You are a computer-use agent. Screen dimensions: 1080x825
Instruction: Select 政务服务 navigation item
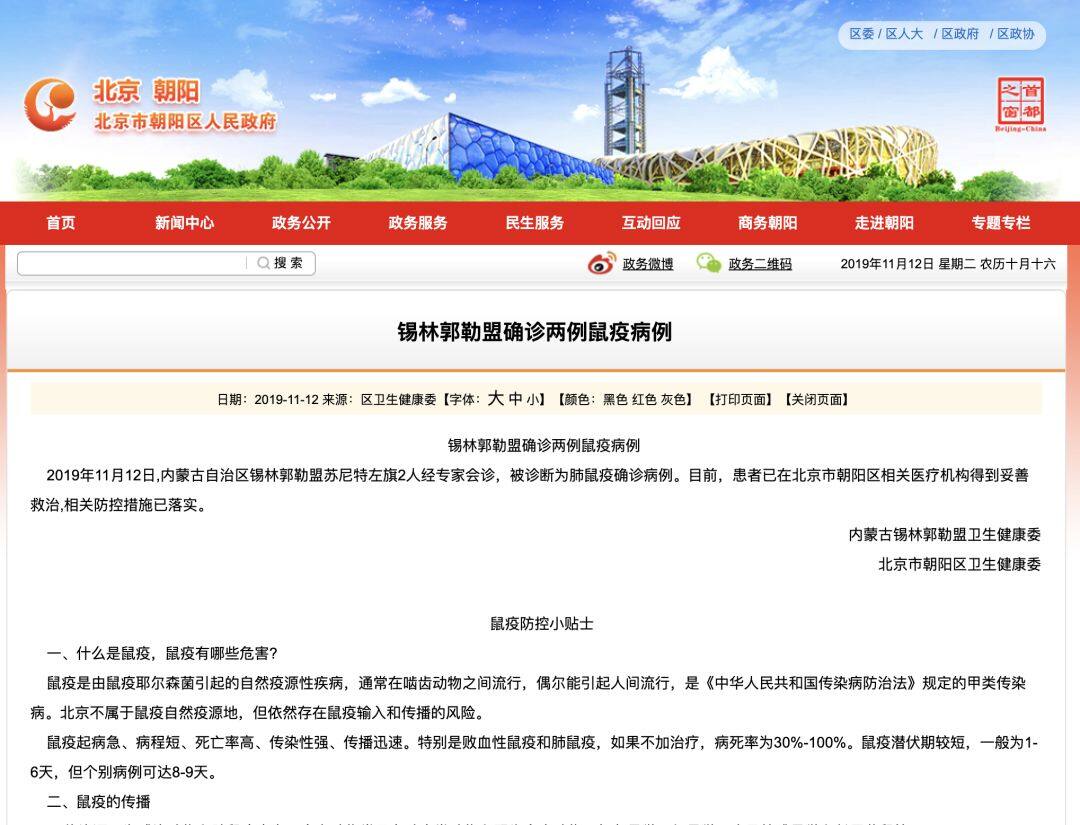[x=418, y=223]
